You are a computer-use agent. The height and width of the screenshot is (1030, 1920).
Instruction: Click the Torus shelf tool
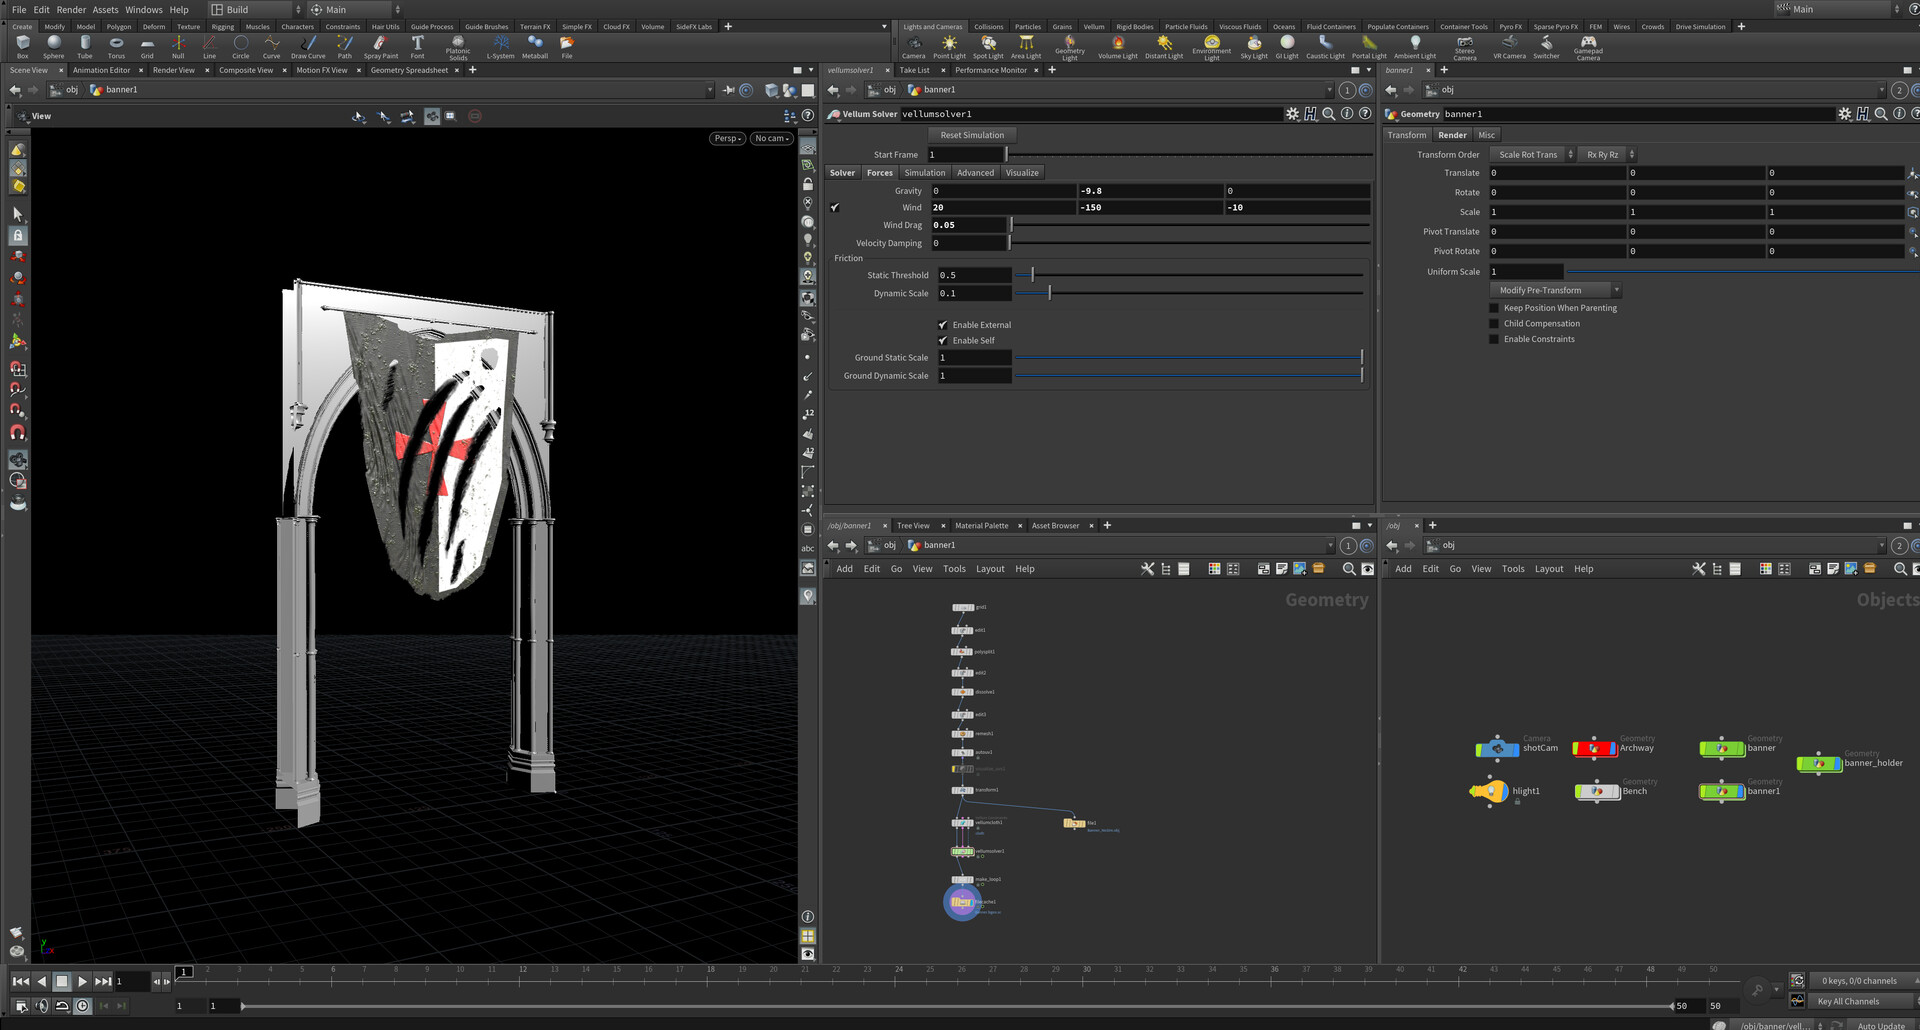click(116, 45)
